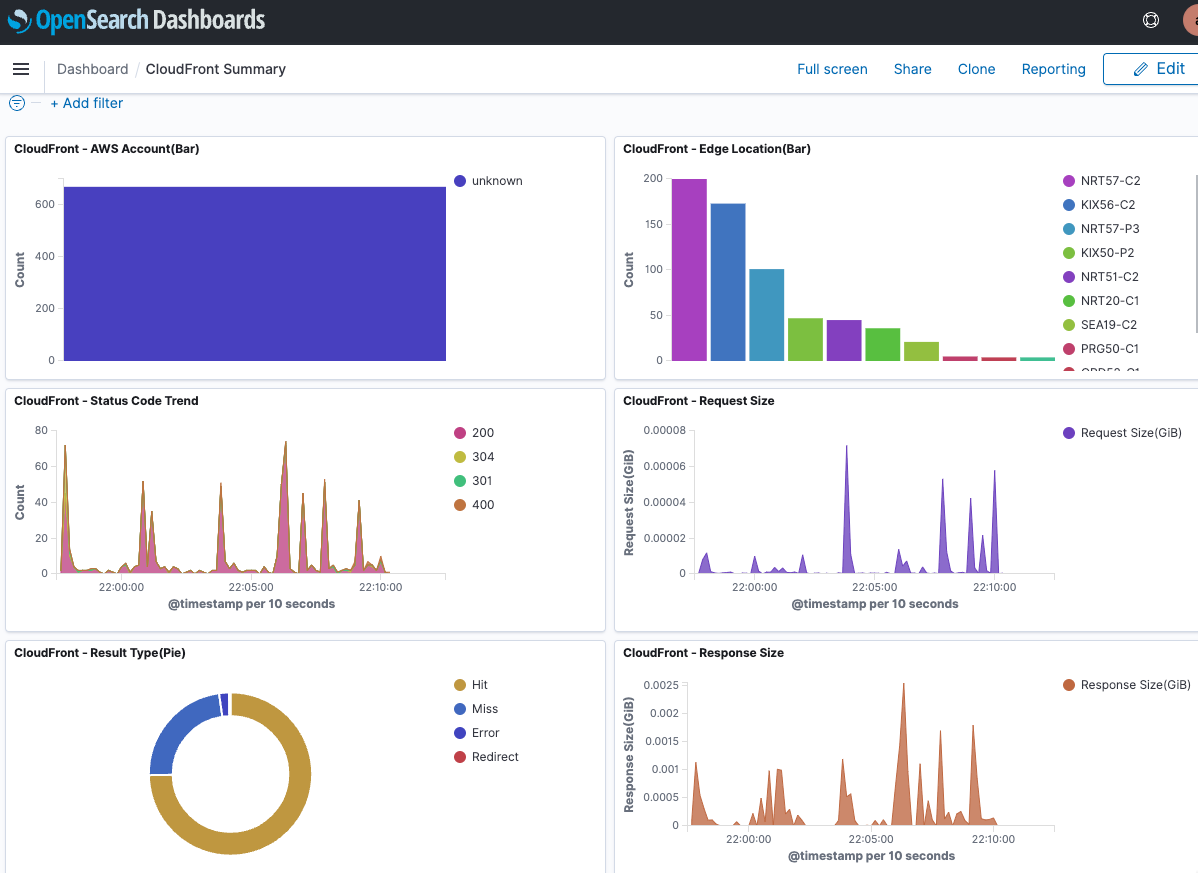Click the OpenSearch Dashboards logo
The image size is (1198, 873).
point(137,21)
